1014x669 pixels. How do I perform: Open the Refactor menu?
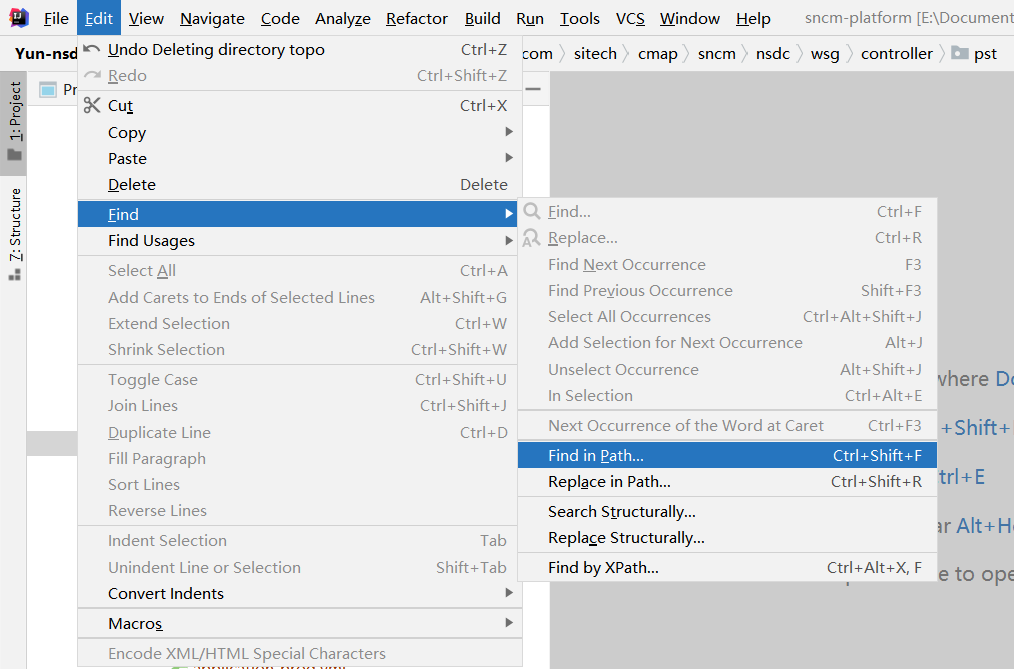coord(416,19)
